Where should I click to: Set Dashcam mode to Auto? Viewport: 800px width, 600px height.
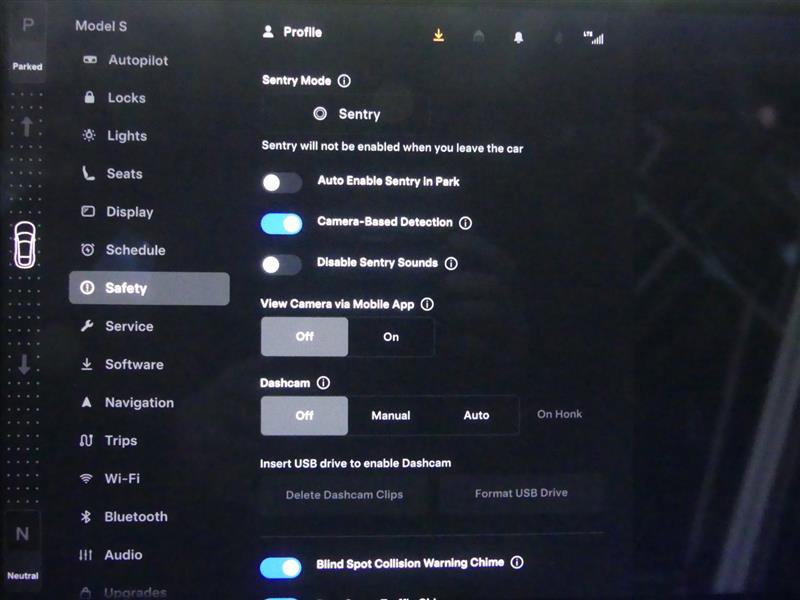[x=478, y=415]
